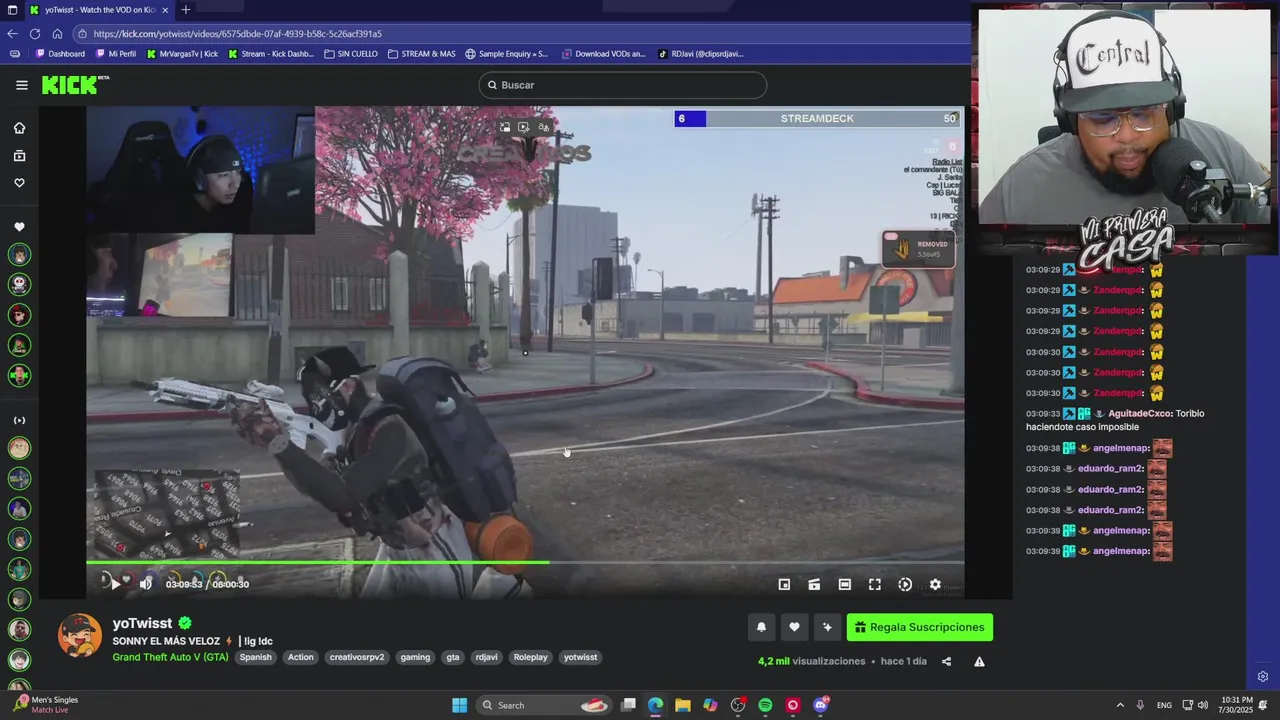Mute the video player volume
Viewport: 1280px width, 720px height.
[x=146, y=584]
